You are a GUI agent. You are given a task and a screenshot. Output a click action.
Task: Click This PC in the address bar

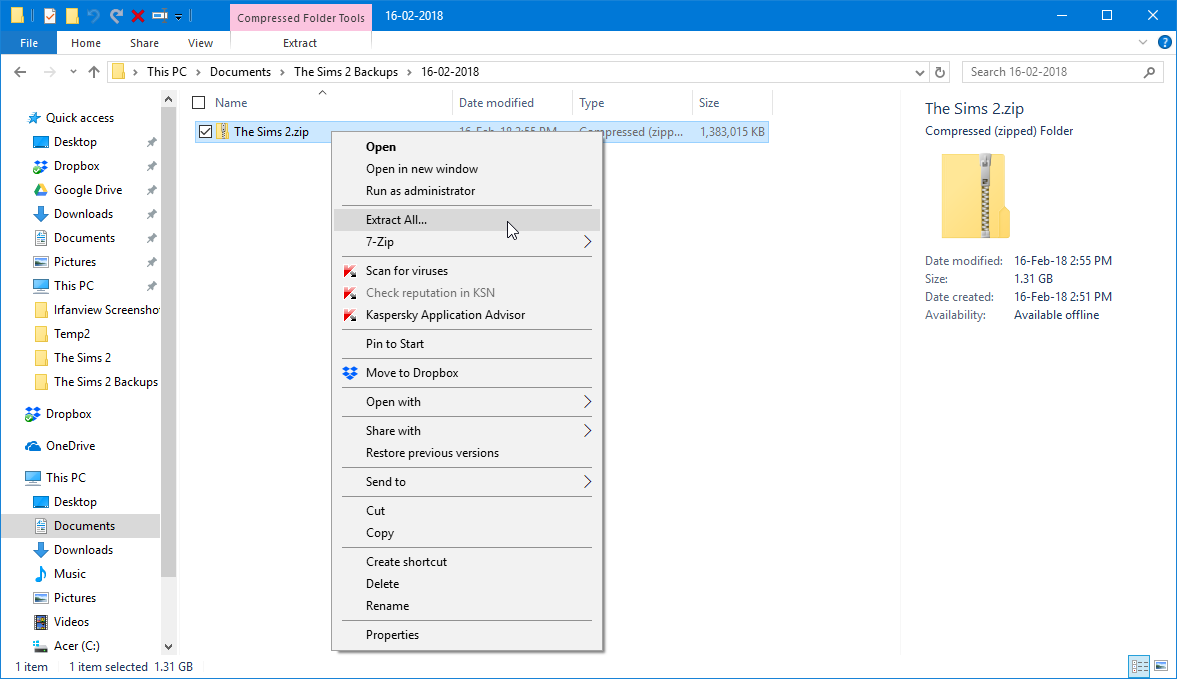point(167,72)
